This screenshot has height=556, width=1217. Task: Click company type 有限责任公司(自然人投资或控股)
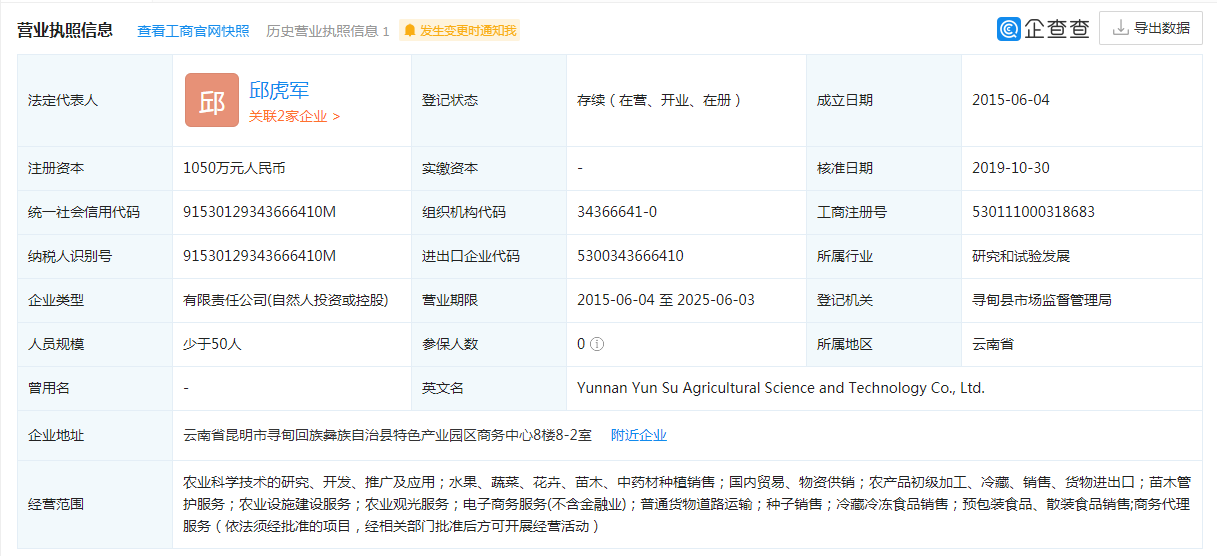tap(285, 300)
